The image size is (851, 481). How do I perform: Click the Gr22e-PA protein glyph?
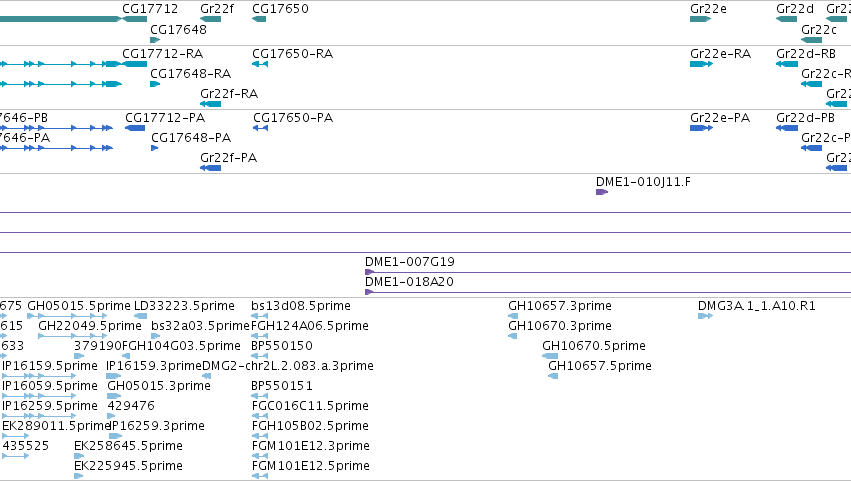click(701, 128)
